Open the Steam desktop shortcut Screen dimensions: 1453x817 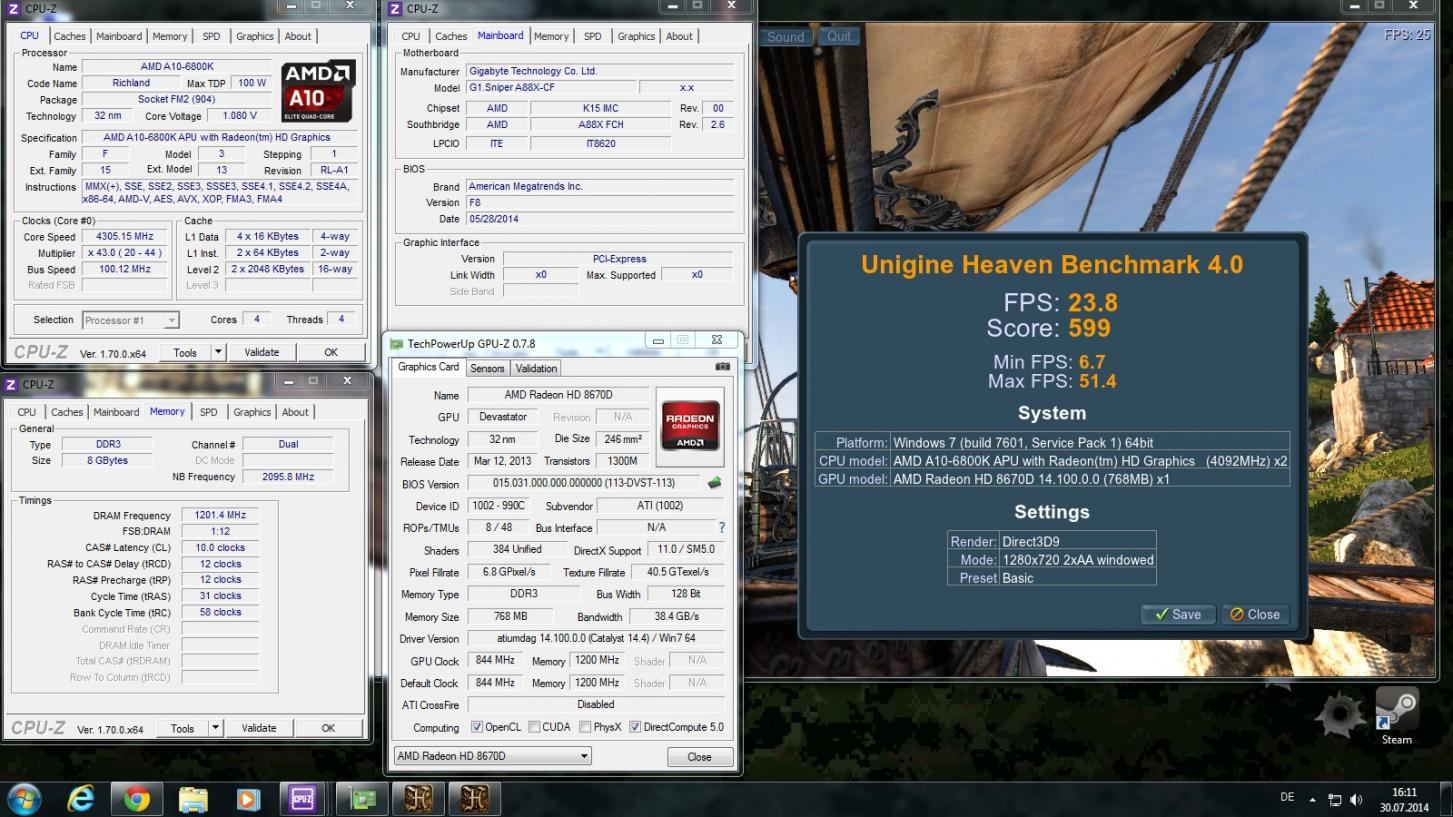point(1397,717)
